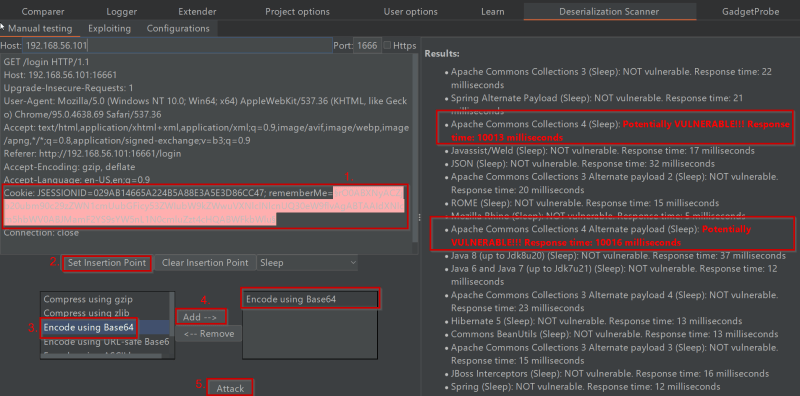Select Compress using gzip in list
Image resolution: width=800 pixels, height=396 pixels.
pos(88,300)
